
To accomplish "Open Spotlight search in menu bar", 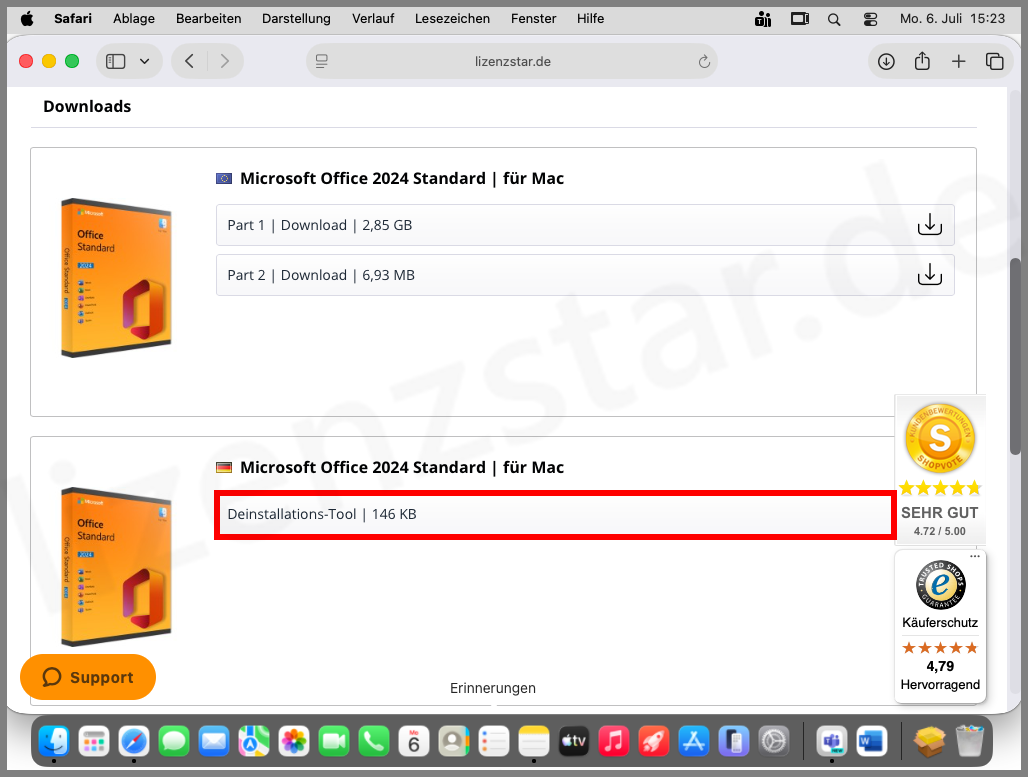I will [x=834, y=20].
